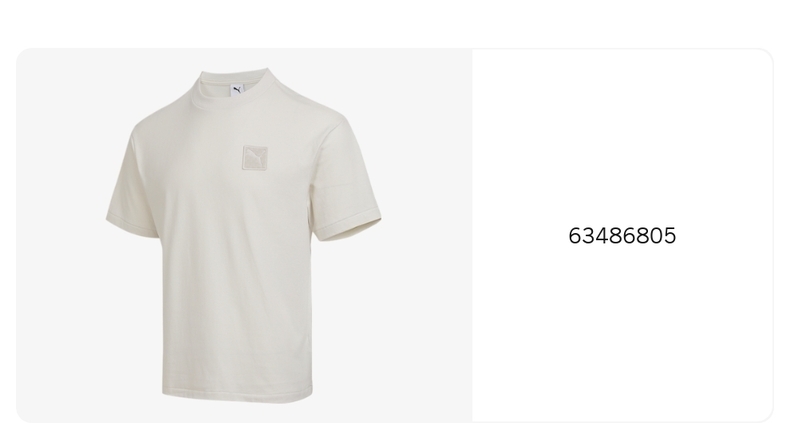The height and width of the screenshot is (423, 790).
Task: Click the blank header area above the card
Action: click(x=395, y=23)
